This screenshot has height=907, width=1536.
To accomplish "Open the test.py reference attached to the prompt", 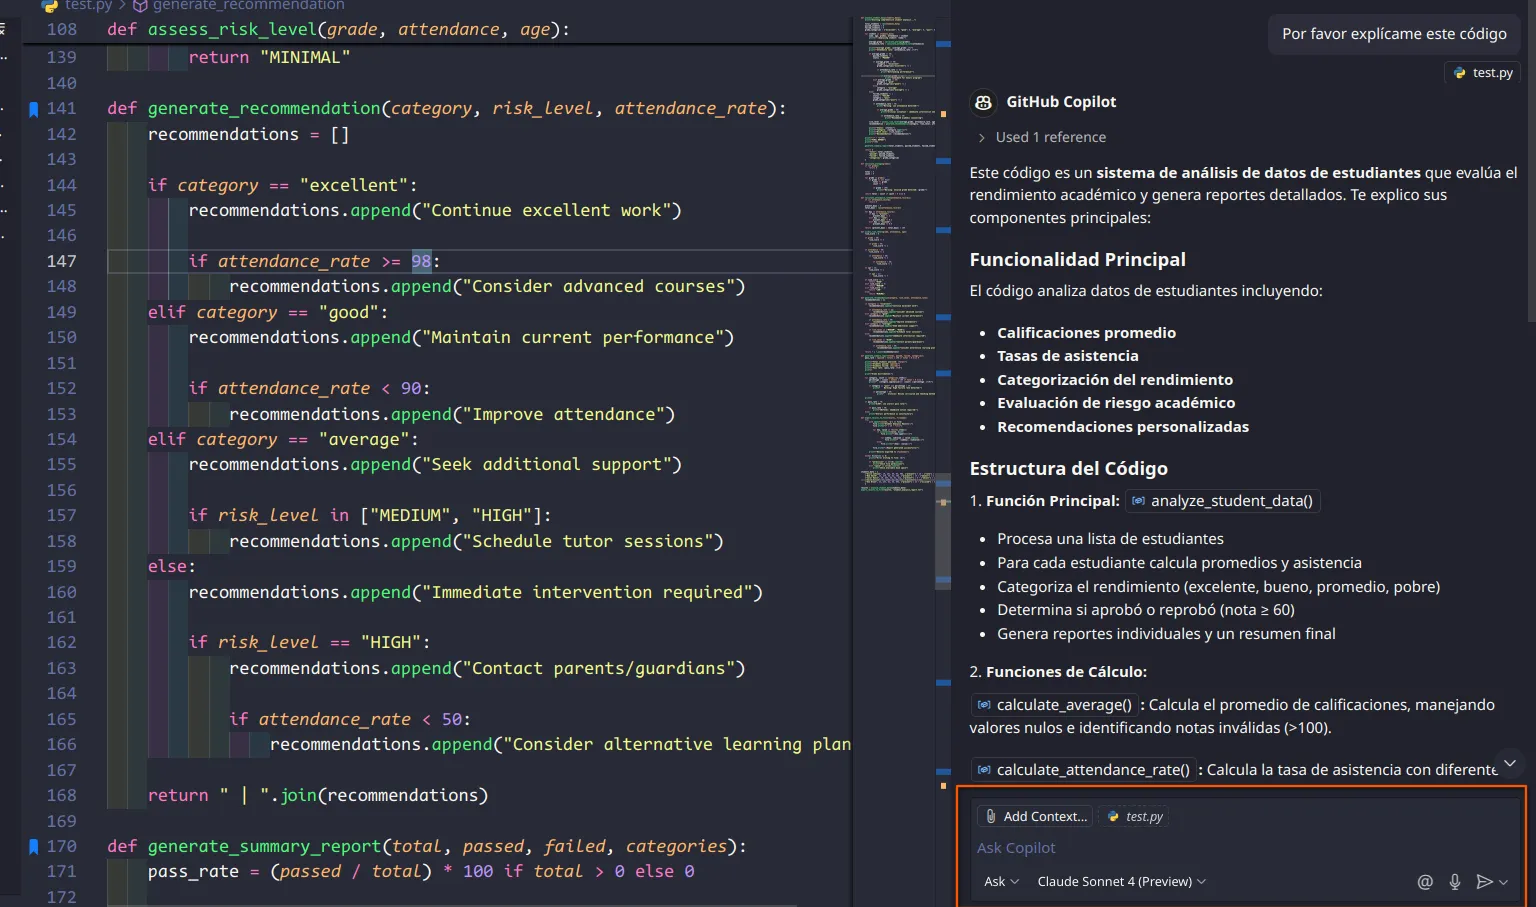I will (x=1483, y=72).
